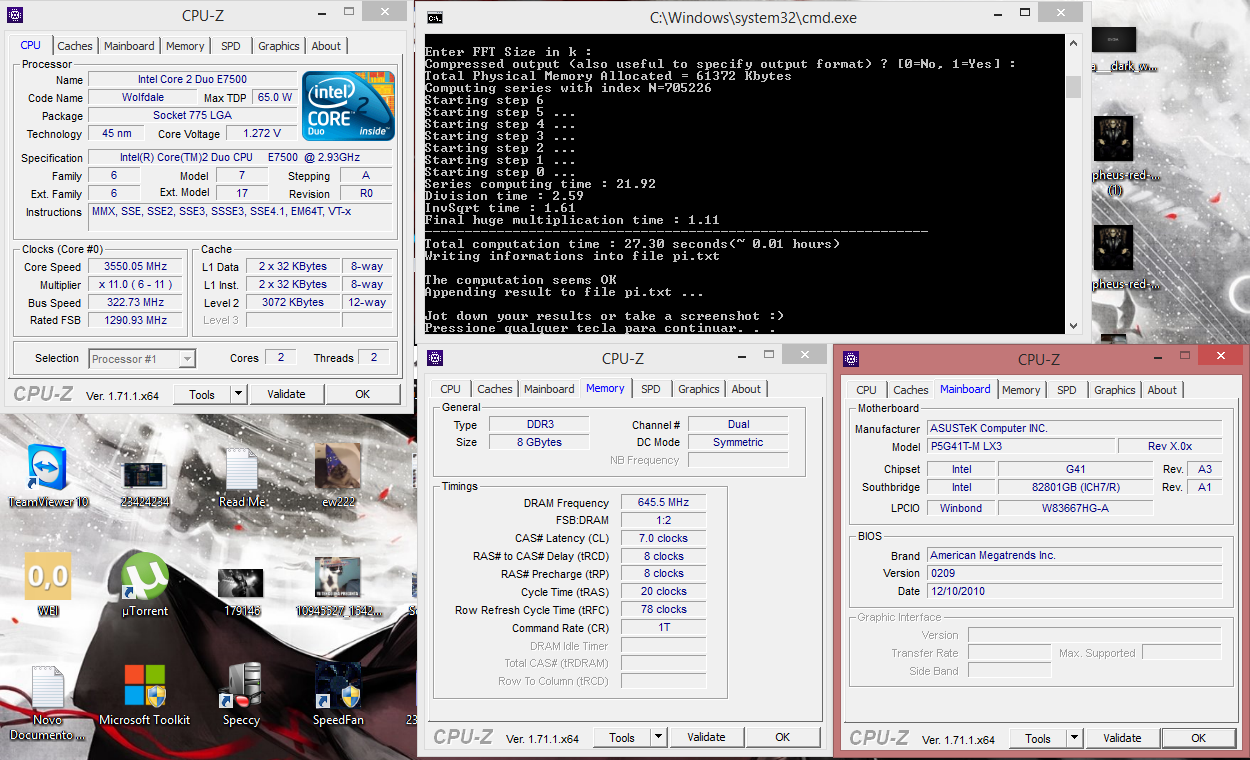Click the WEI desktop icon
The image size is (1250, 760).
(48, 576)
